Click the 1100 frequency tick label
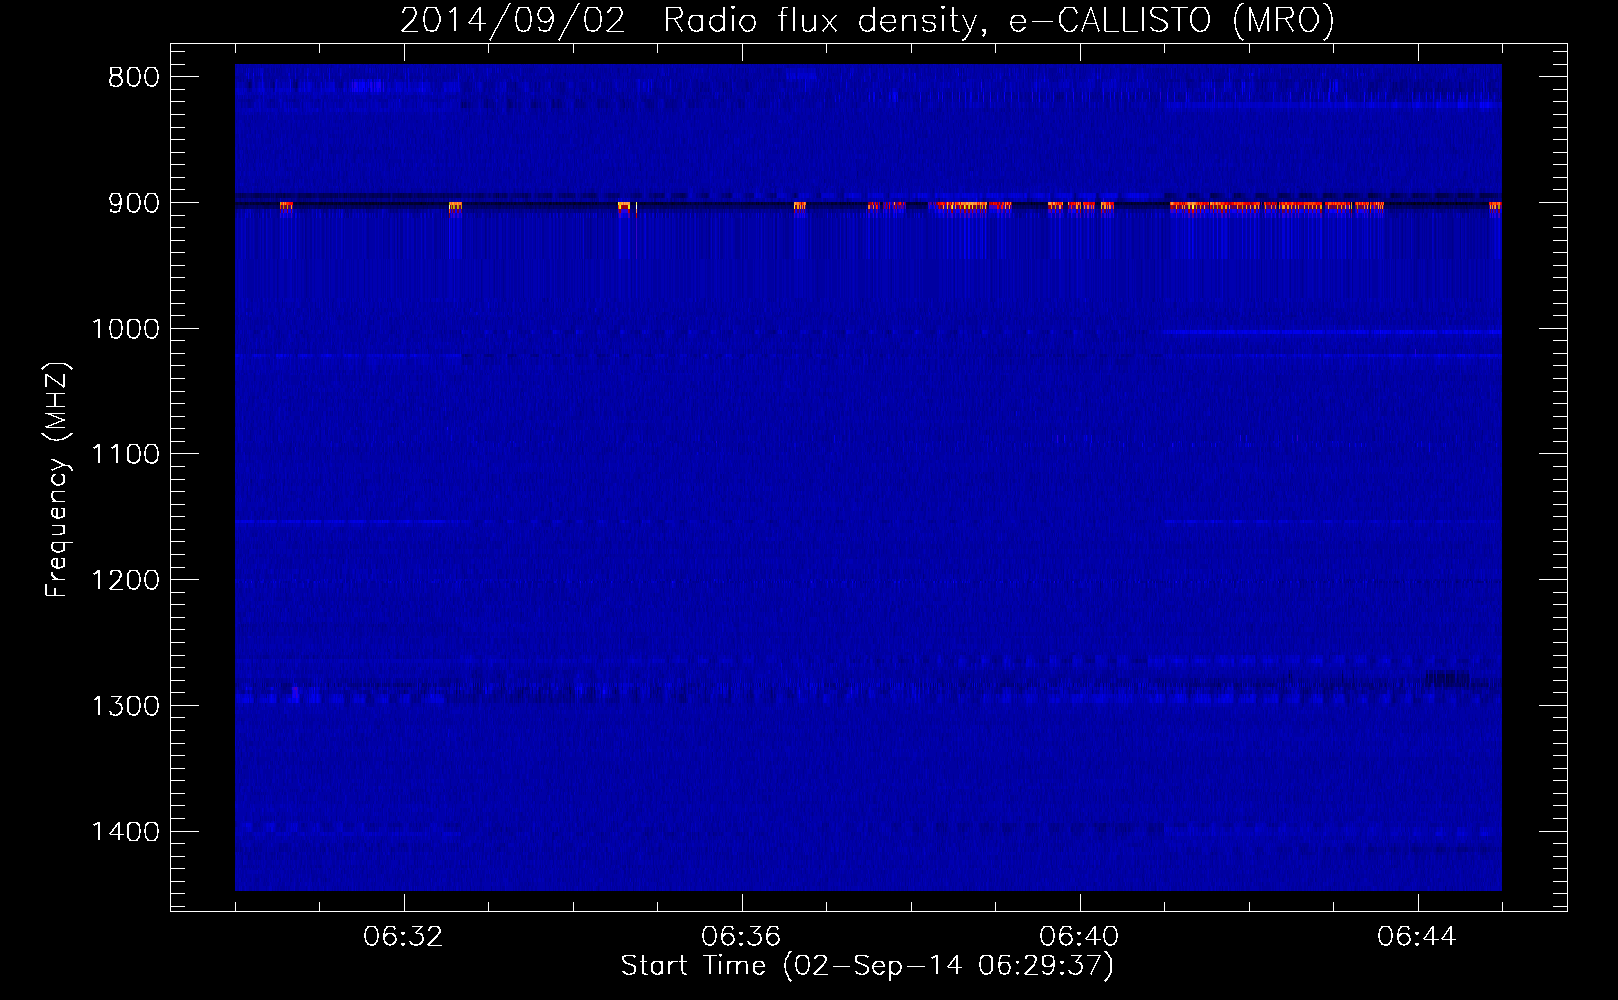The height and width of the screenshot is (1000, 1618). 125,455
